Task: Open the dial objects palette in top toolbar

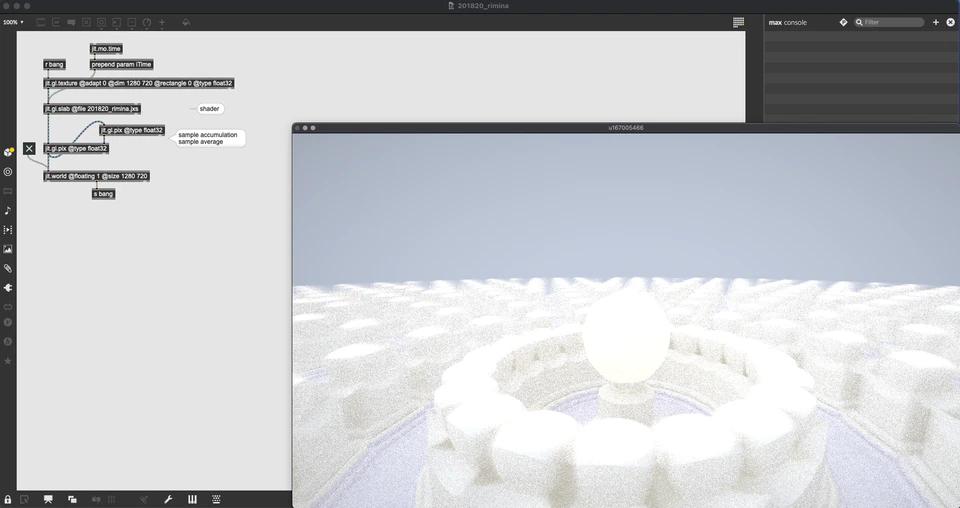Action: coord(147,22)
